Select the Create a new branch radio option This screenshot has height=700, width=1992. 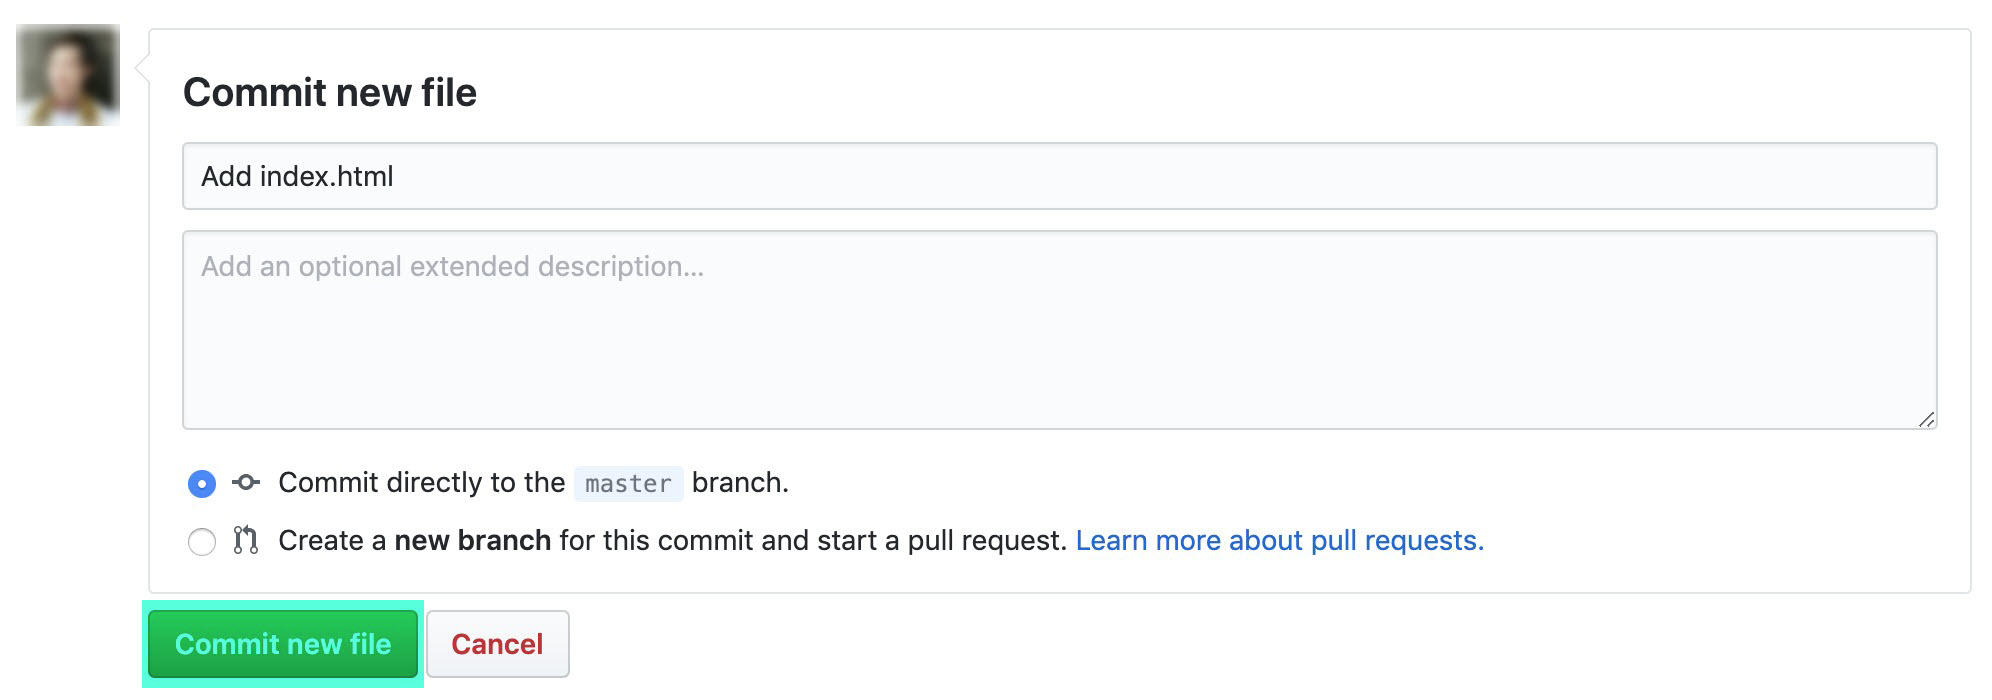pos(202,542)
